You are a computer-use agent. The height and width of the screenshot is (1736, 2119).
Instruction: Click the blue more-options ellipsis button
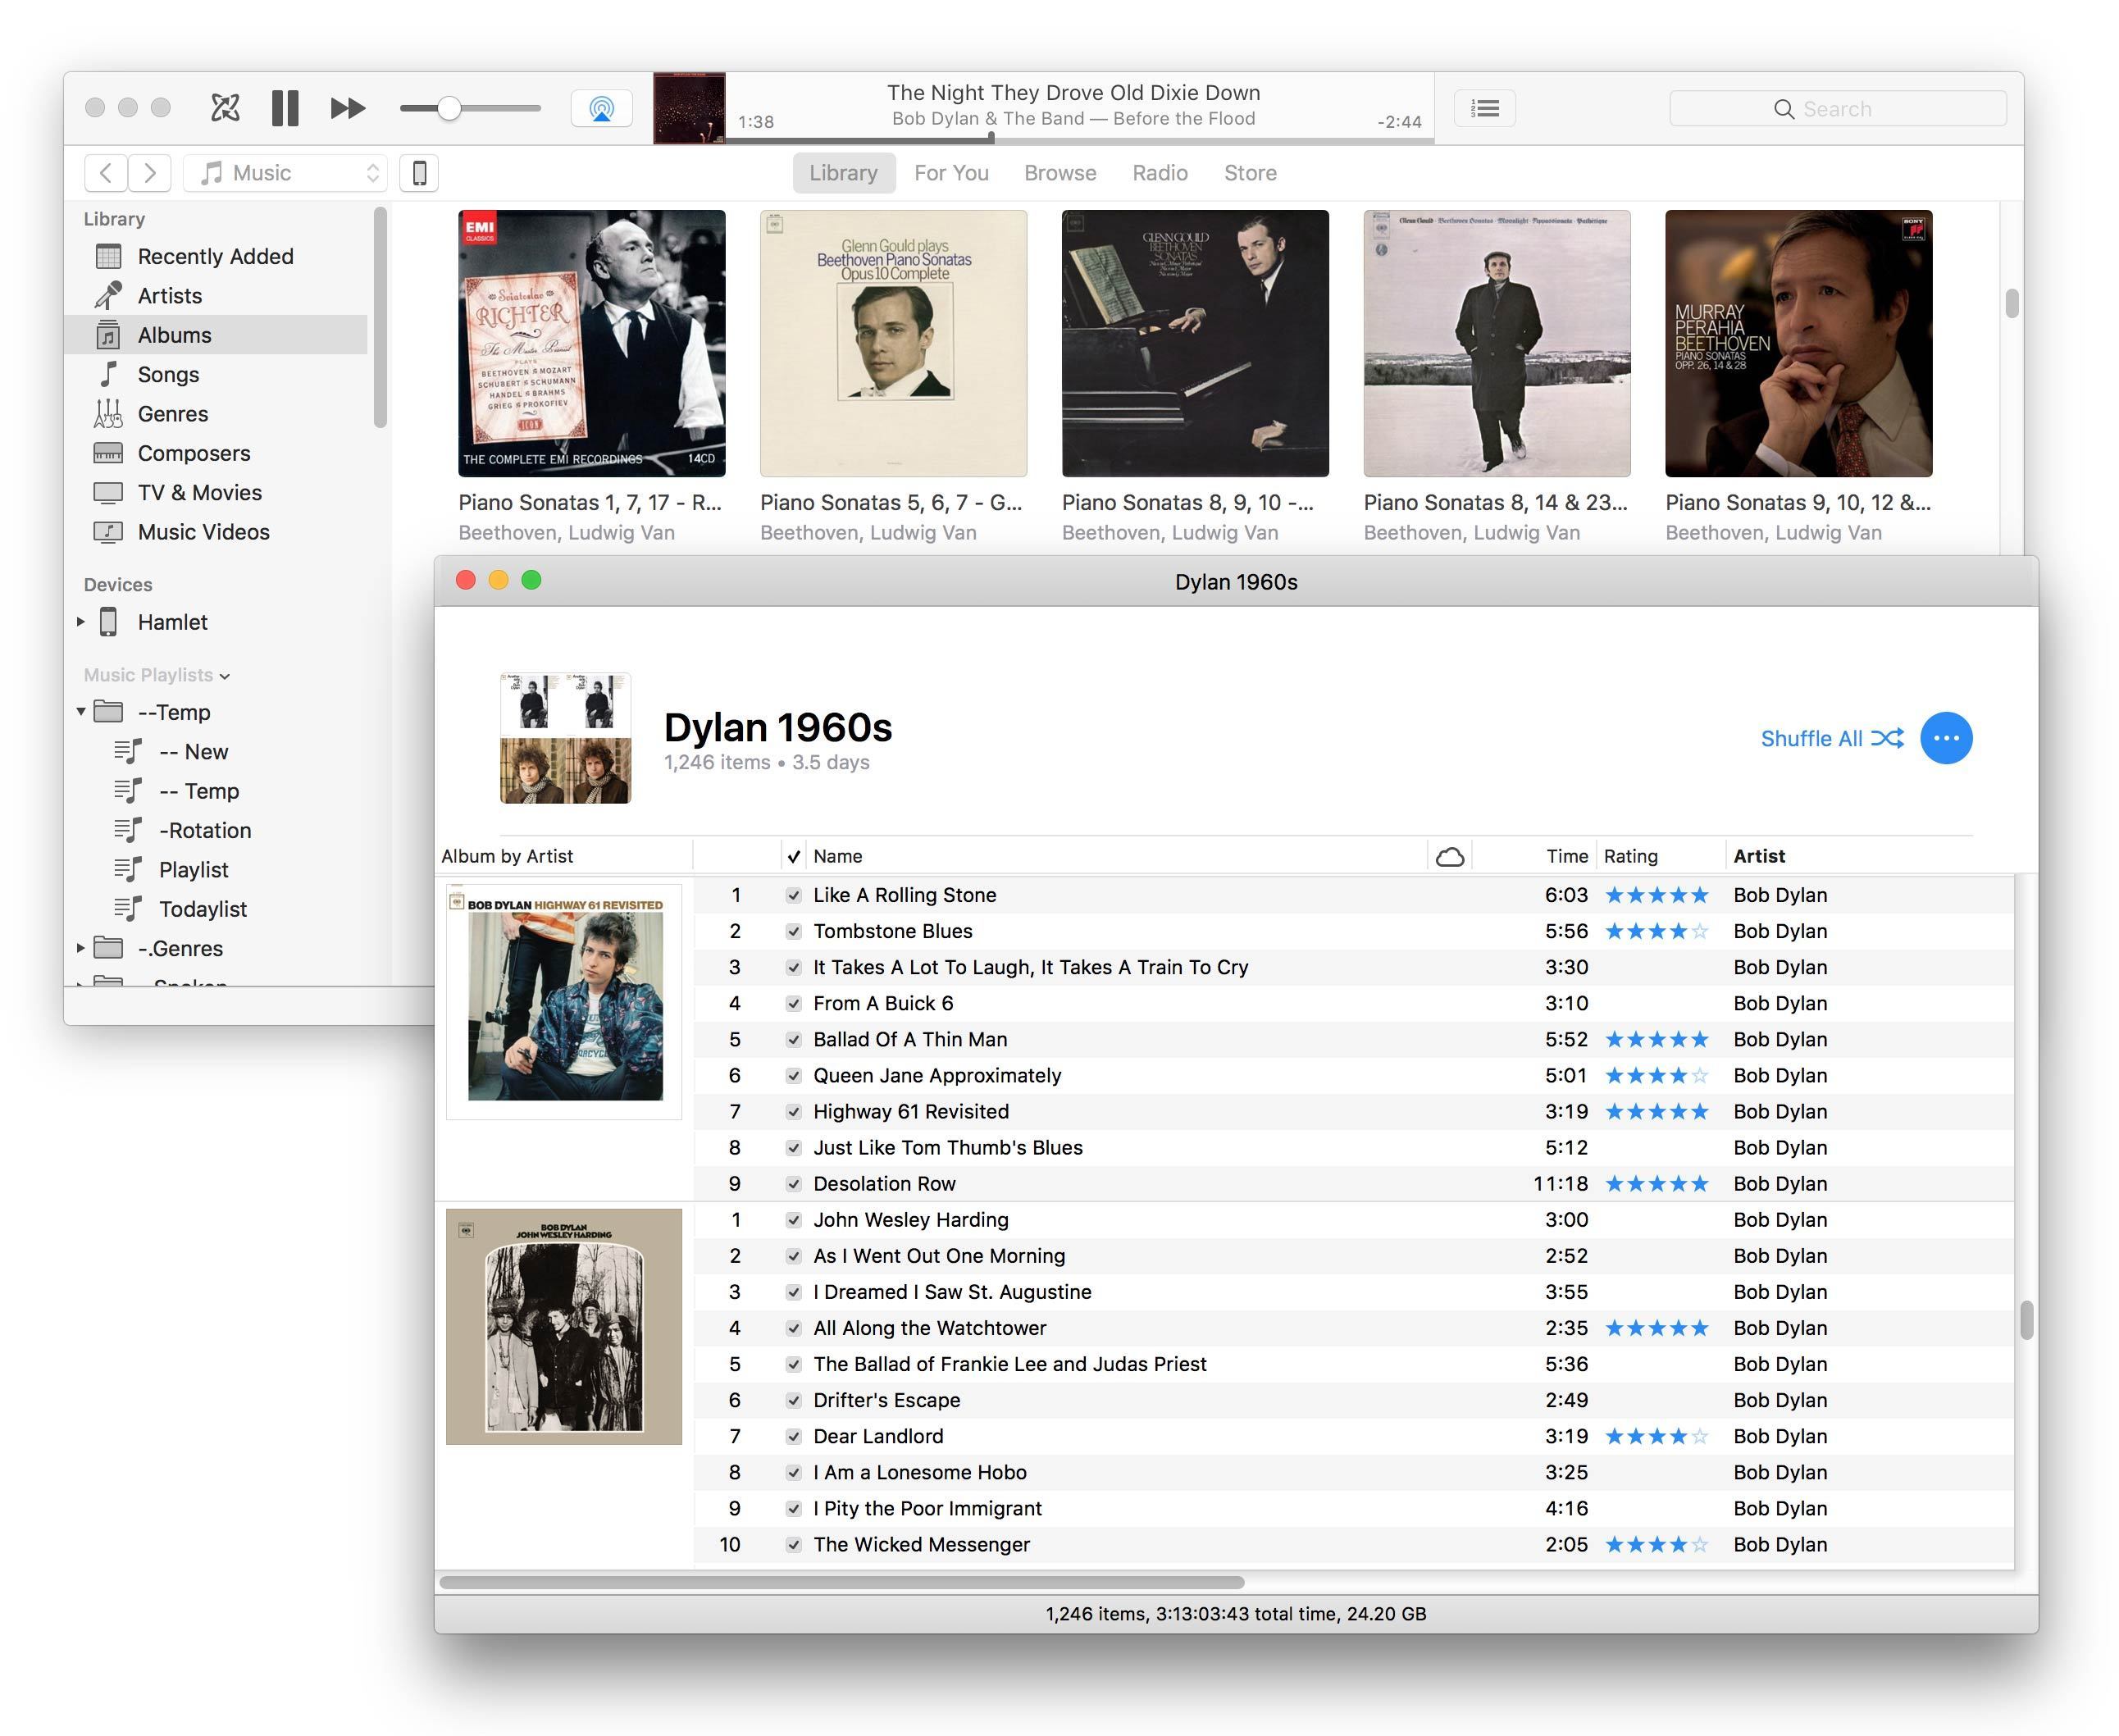click(x=1946, y=738)
